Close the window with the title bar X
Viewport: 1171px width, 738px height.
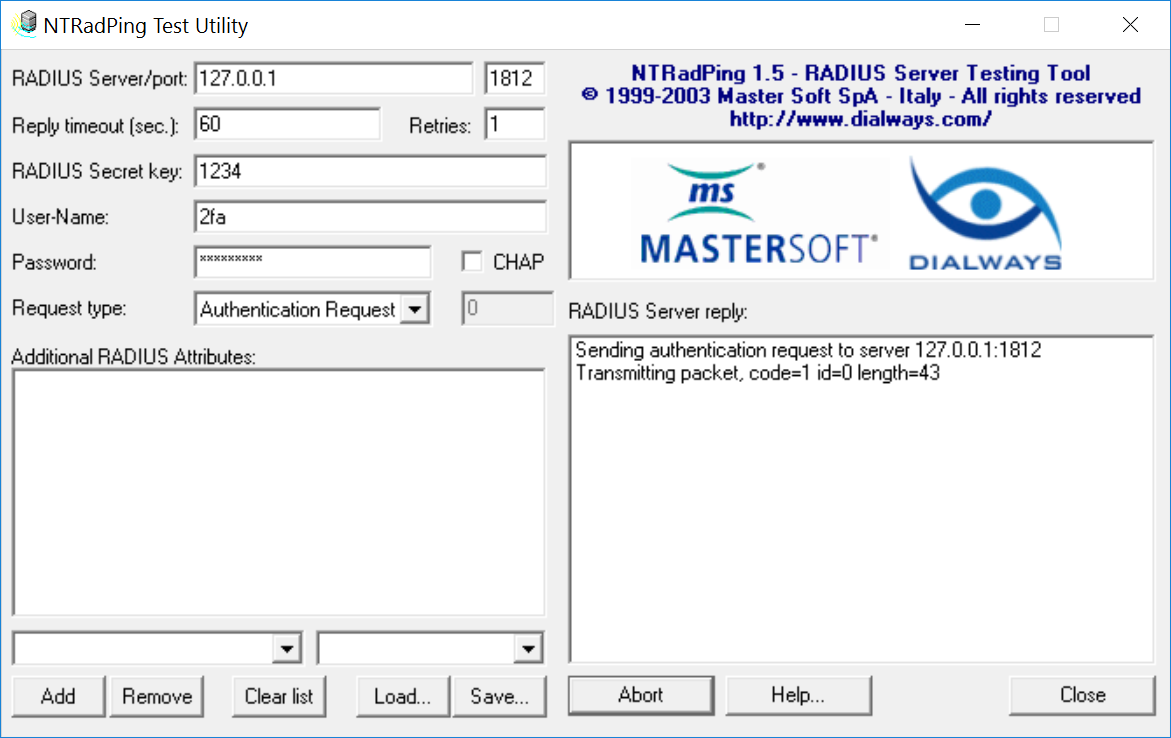click(1130, 25)
